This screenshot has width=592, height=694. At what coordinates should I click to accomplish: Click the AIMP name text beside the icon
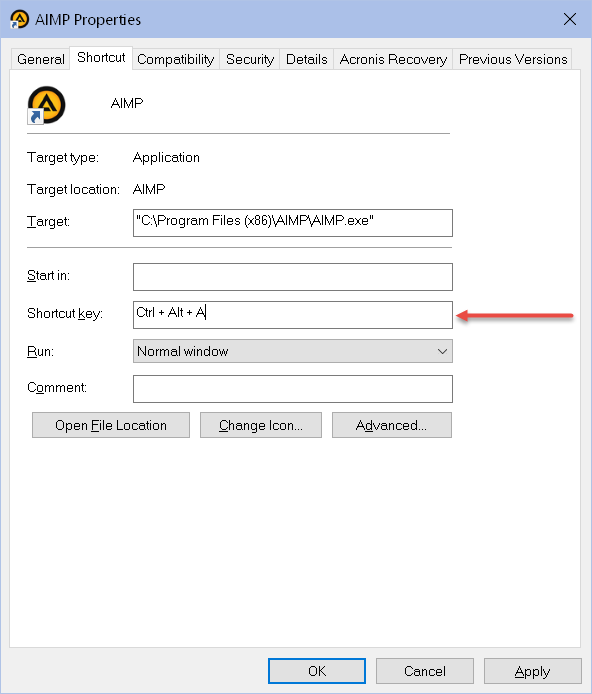(127, 104)
